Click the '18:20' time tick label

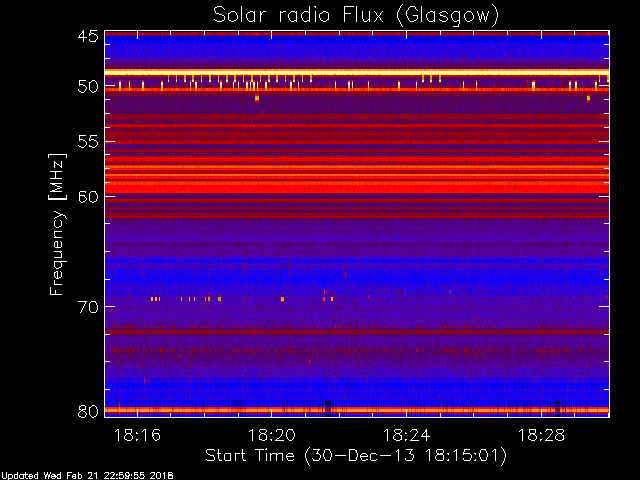pos(272,435)
